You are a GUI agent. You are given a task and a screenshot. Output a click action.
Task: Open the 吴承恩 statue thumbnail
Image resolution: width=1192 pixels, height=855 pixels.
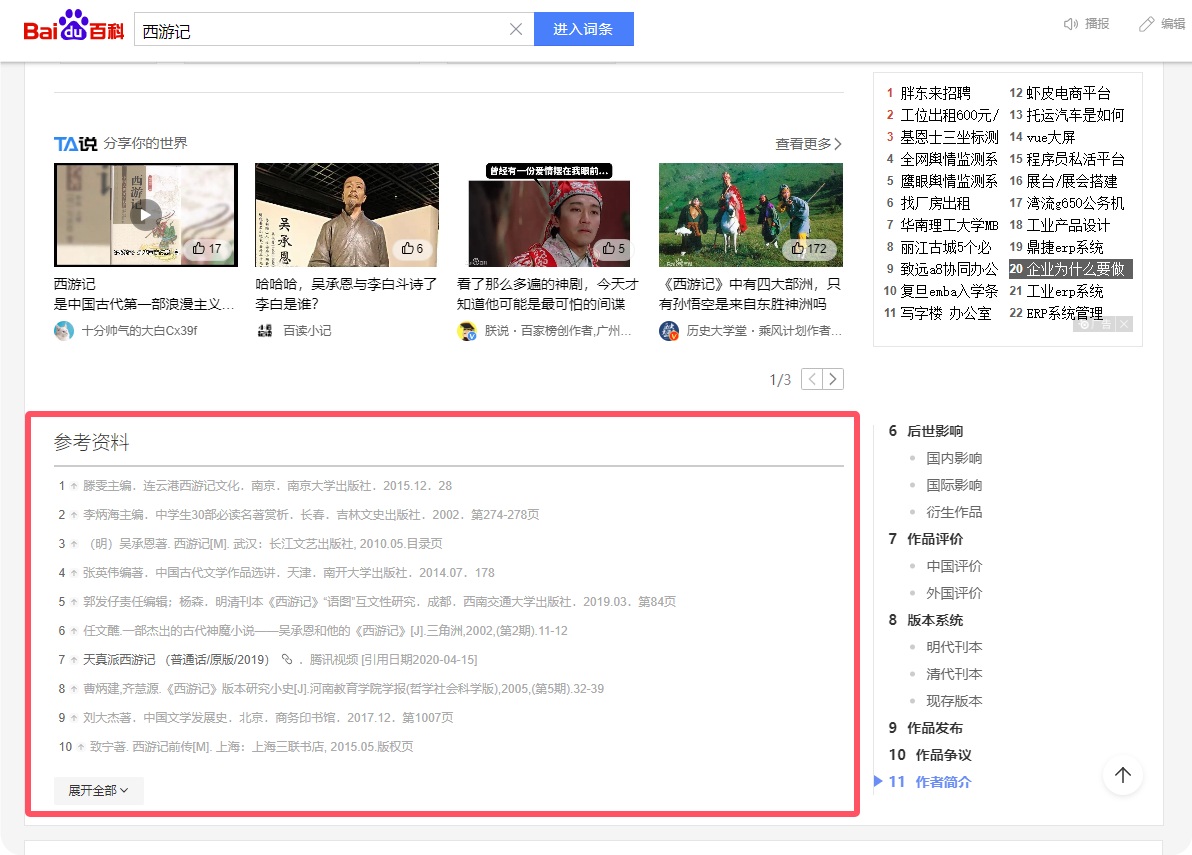pos(347,215)
